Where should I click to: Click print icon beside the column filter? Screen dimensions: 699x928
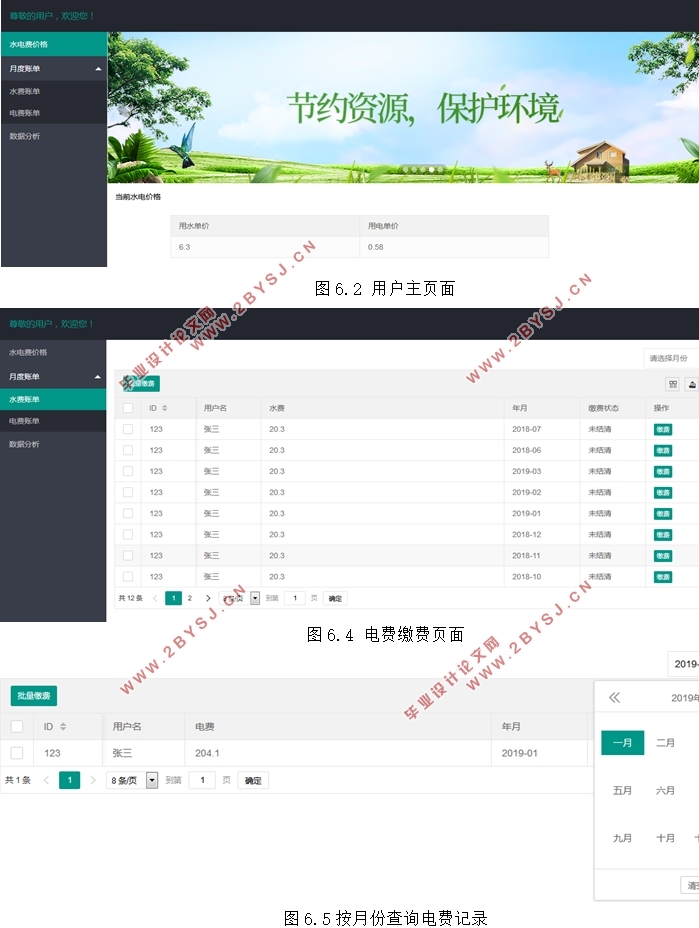pyautogui.click(x=692, y=385)
